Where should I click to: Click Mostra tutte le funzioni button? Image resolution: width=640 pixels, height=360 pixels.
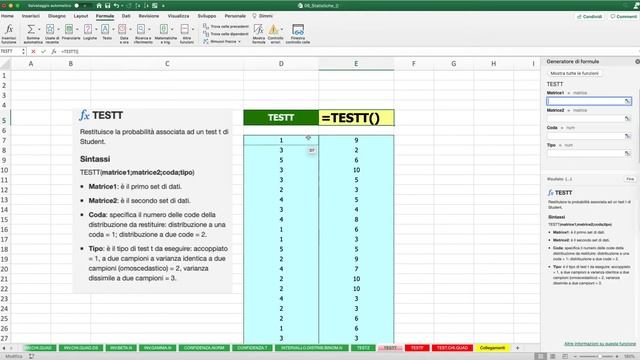point(574,73)
